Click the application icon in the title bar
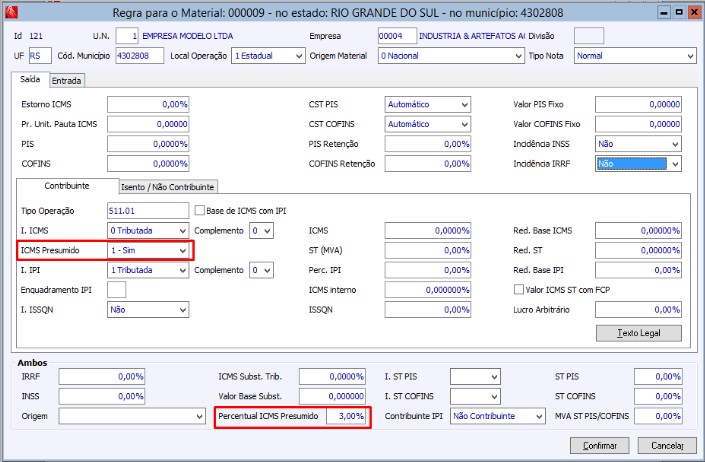This screenshot has width=705, height=462. (9, 11)
